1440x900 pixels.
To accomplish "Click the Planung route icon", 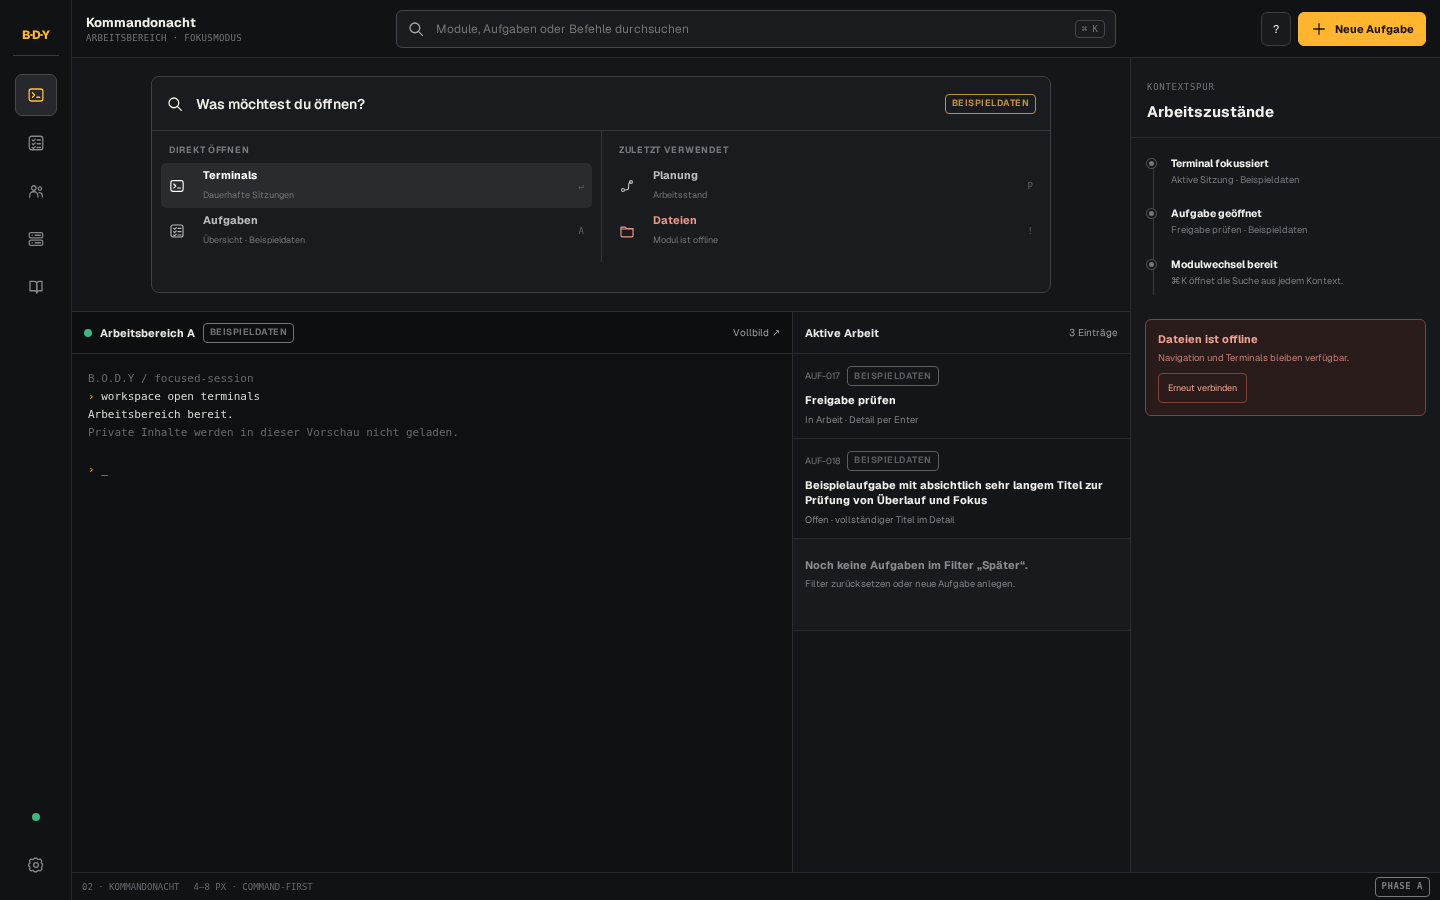I will (x=627, y=186).
